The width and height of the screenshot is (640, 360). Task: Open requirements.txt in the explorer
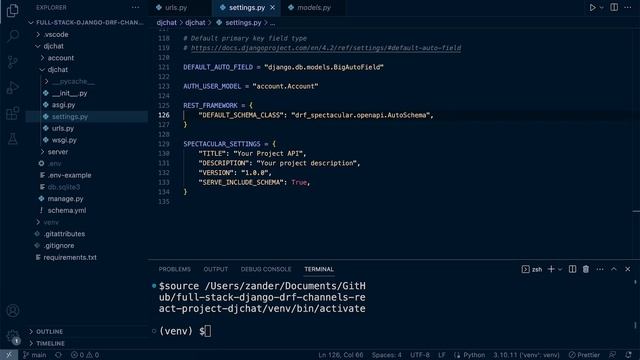point(87,258)
